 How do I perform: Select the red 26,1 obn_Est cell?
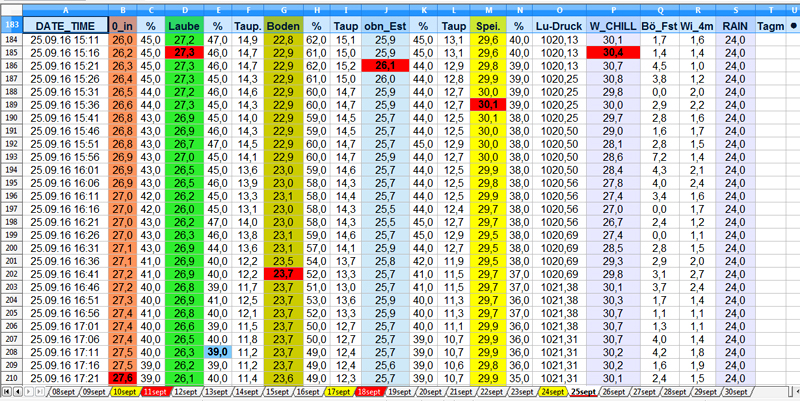(385, 65)
